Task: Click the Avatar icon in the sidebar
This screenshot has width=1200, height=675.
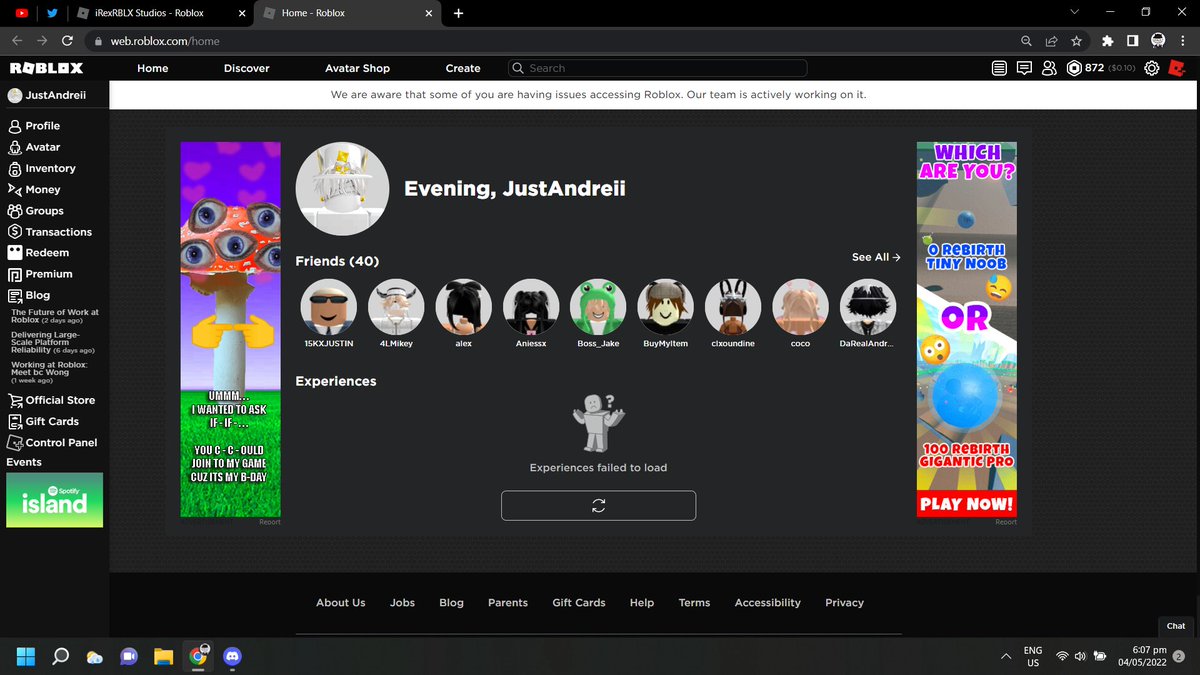Action: tap(15, 147)
